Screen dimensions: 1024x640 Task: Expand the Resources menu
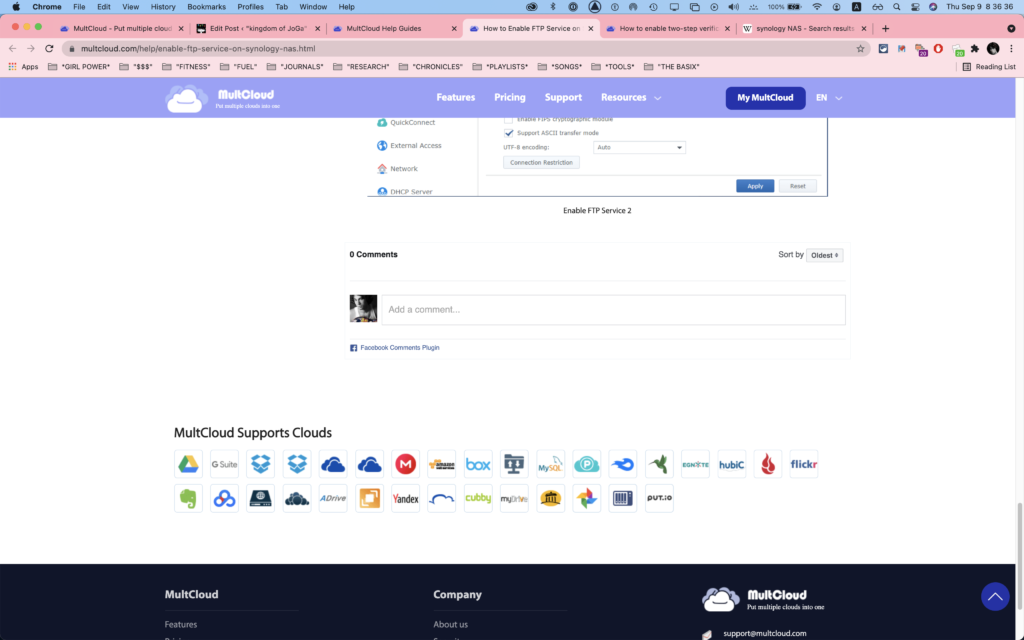(631, 97)
